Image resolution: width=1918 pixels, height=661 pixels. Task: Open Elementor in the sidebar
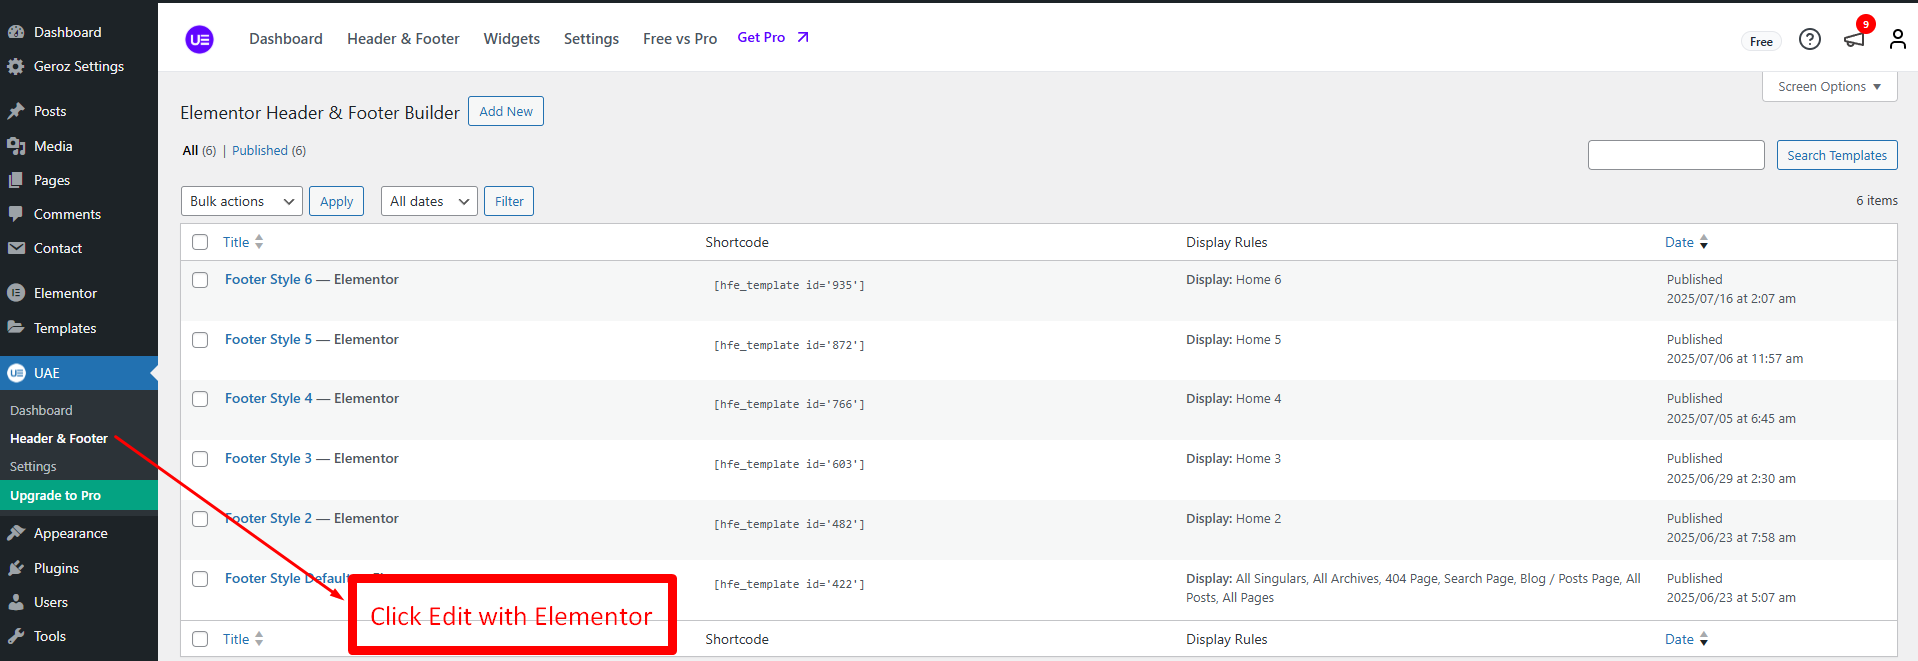pyautogui.click(x=65, y=293)
